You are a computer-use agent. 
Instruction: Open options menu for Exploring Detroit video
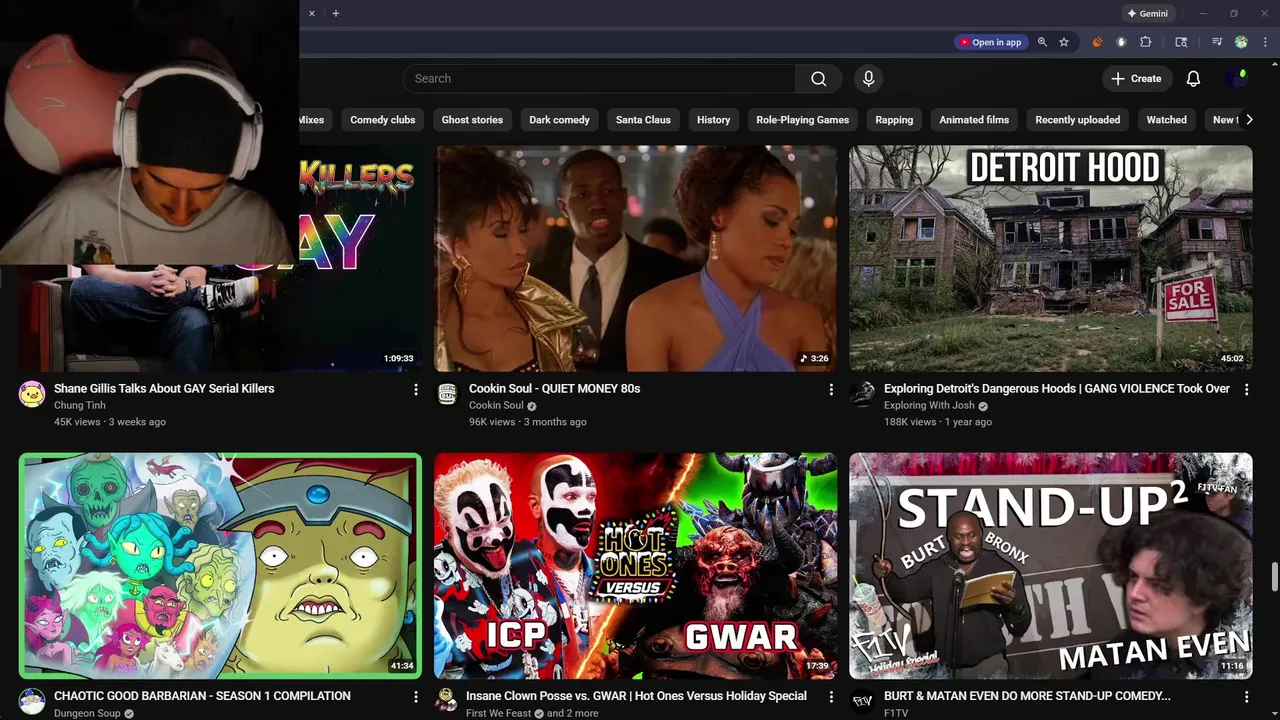1246,389
